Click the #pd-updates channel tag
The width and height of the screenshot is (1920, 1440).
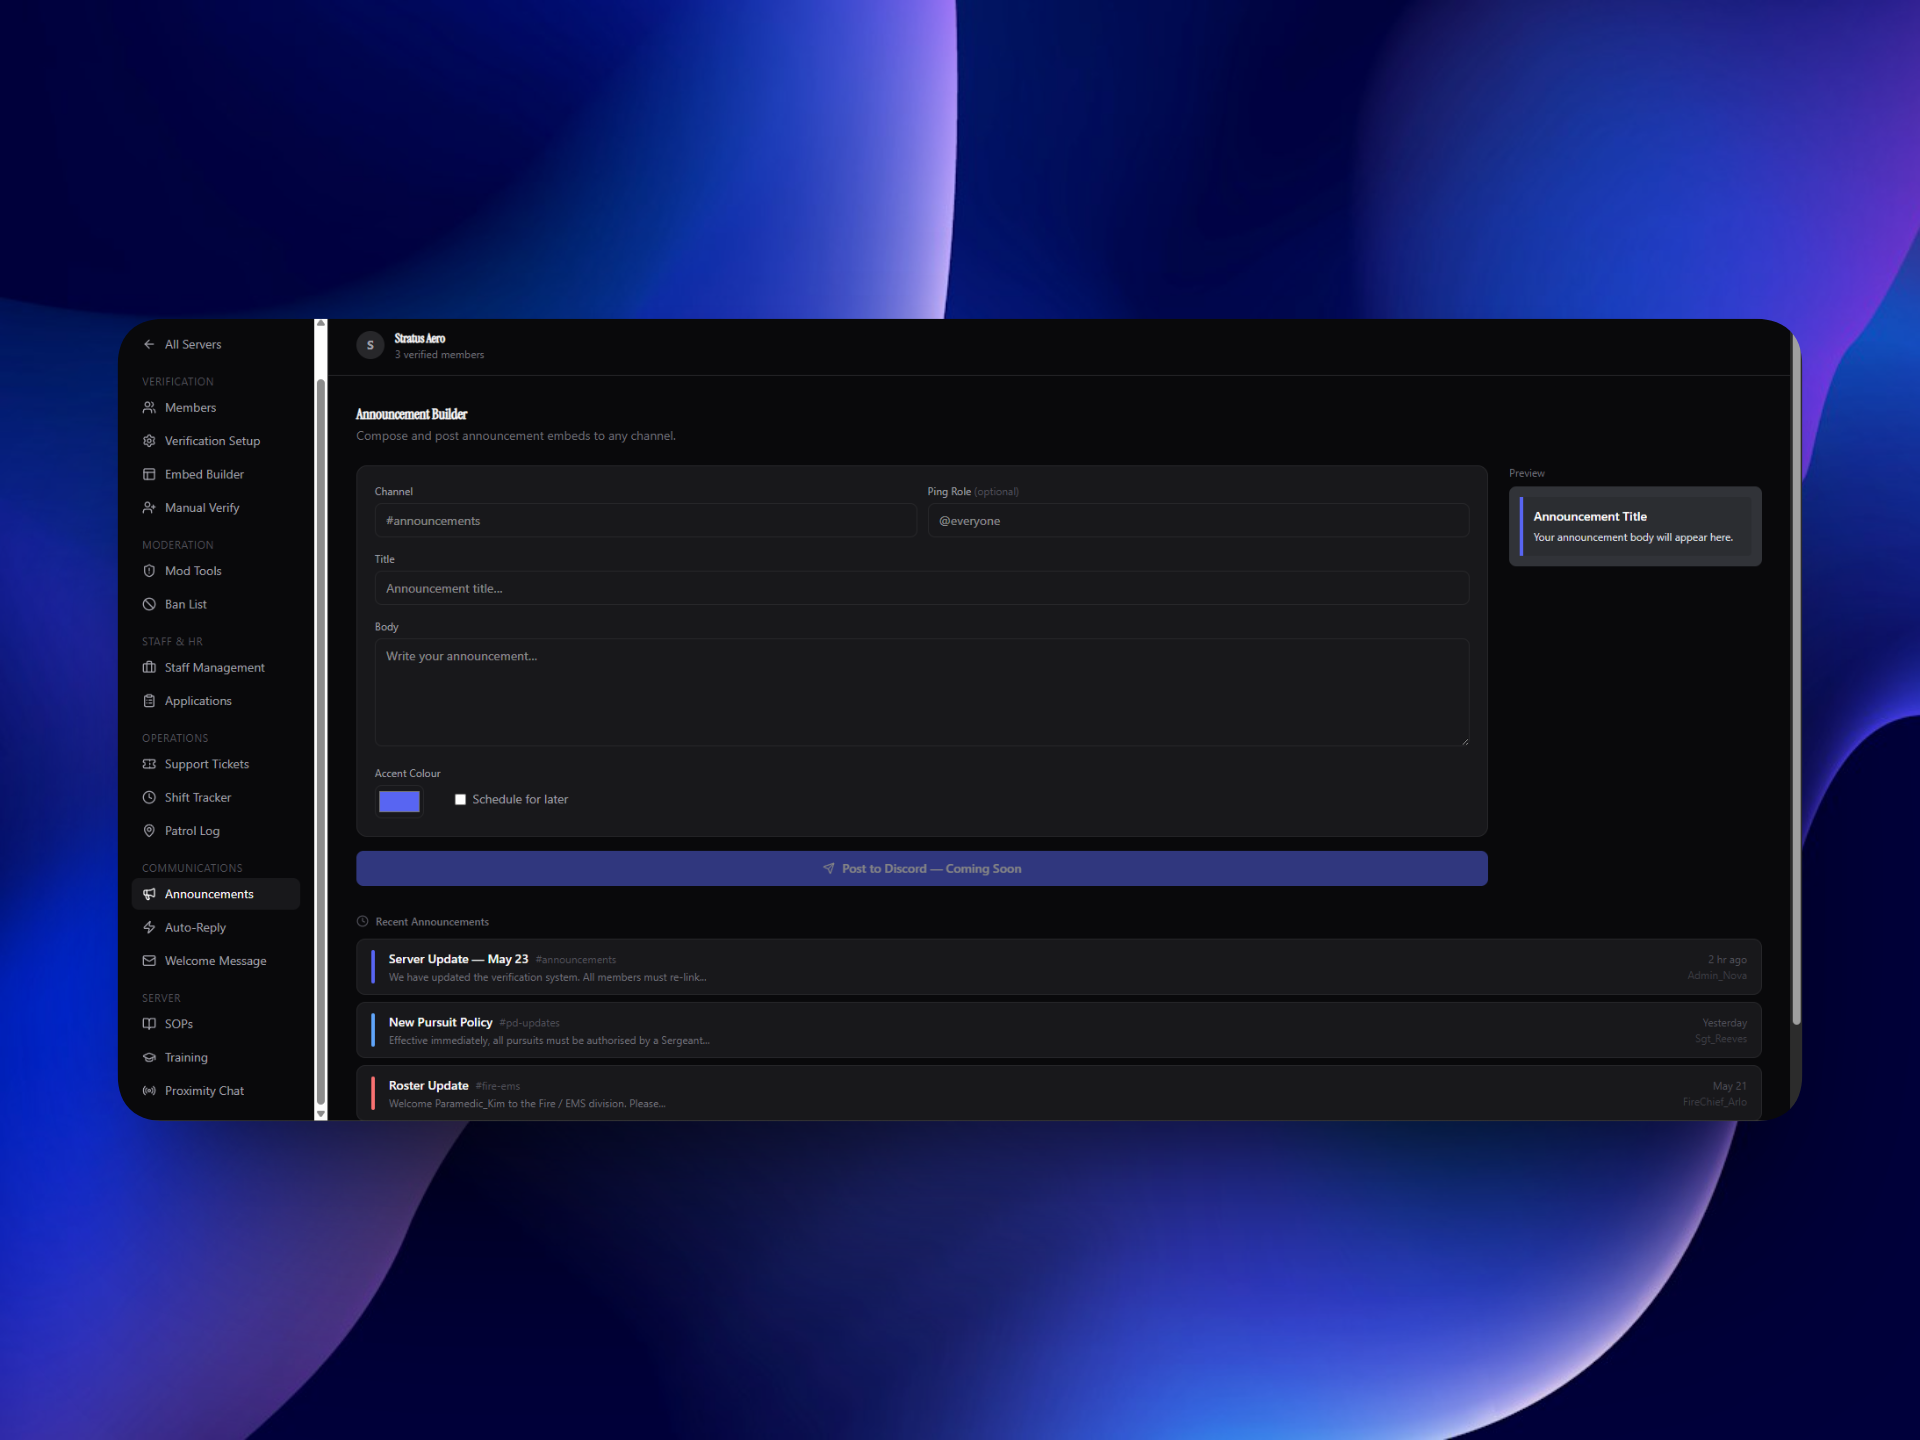click(x=530, y=1023)
